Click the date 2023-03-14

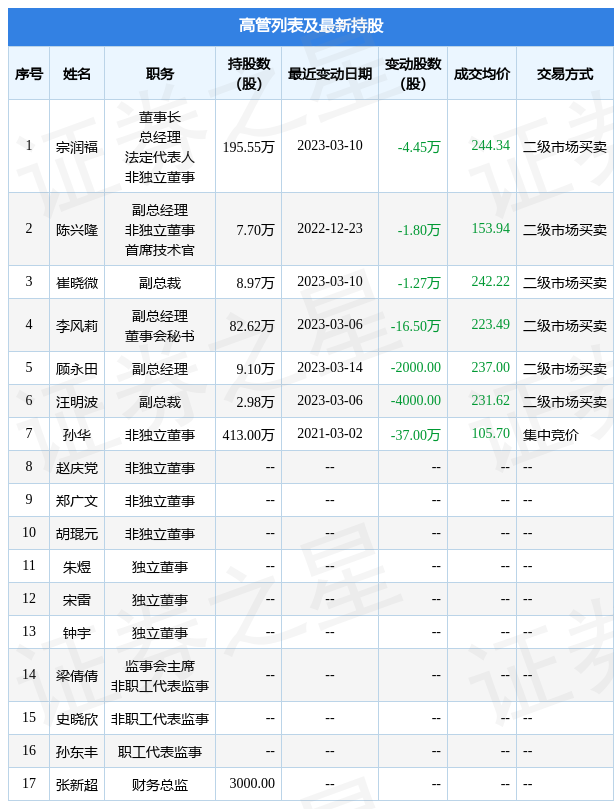330,367
